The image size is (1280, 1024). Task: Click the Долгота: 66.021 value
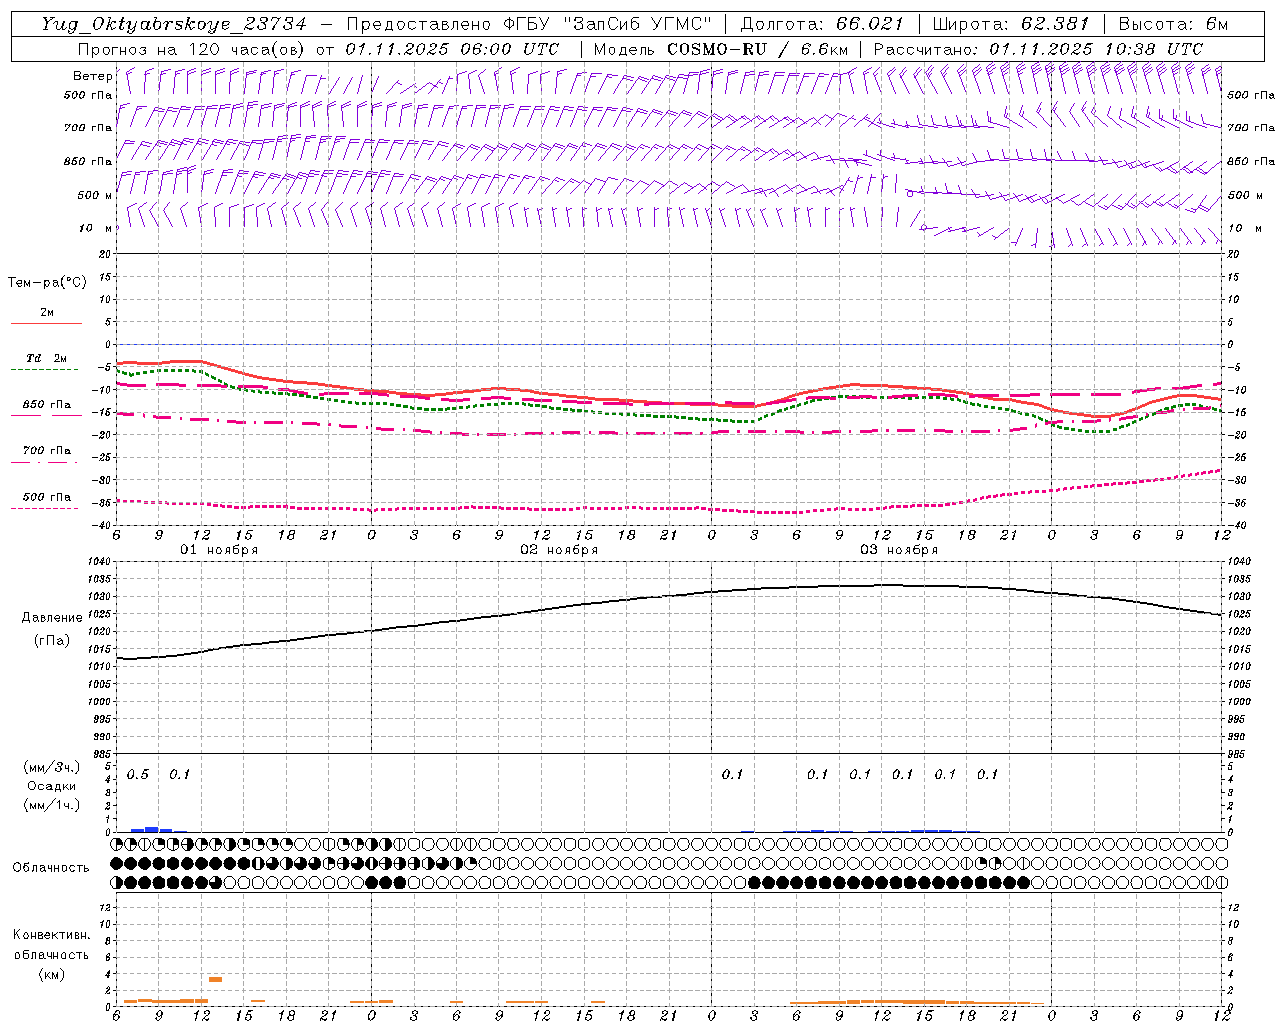[821, 24]
